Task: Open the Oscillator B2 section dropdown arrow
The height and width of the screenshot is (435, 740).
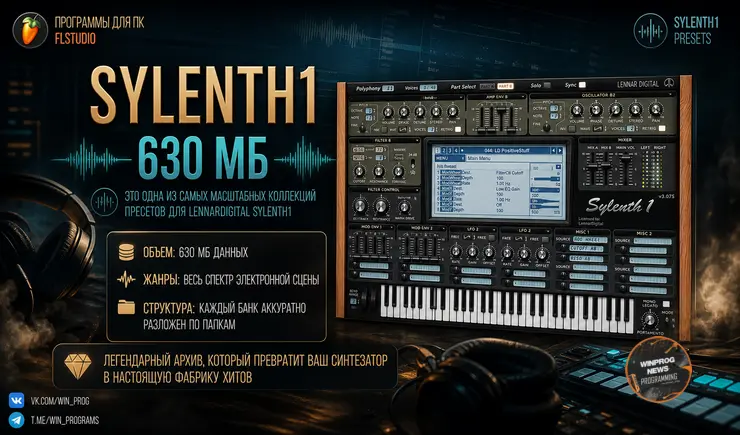Action: 670,94
